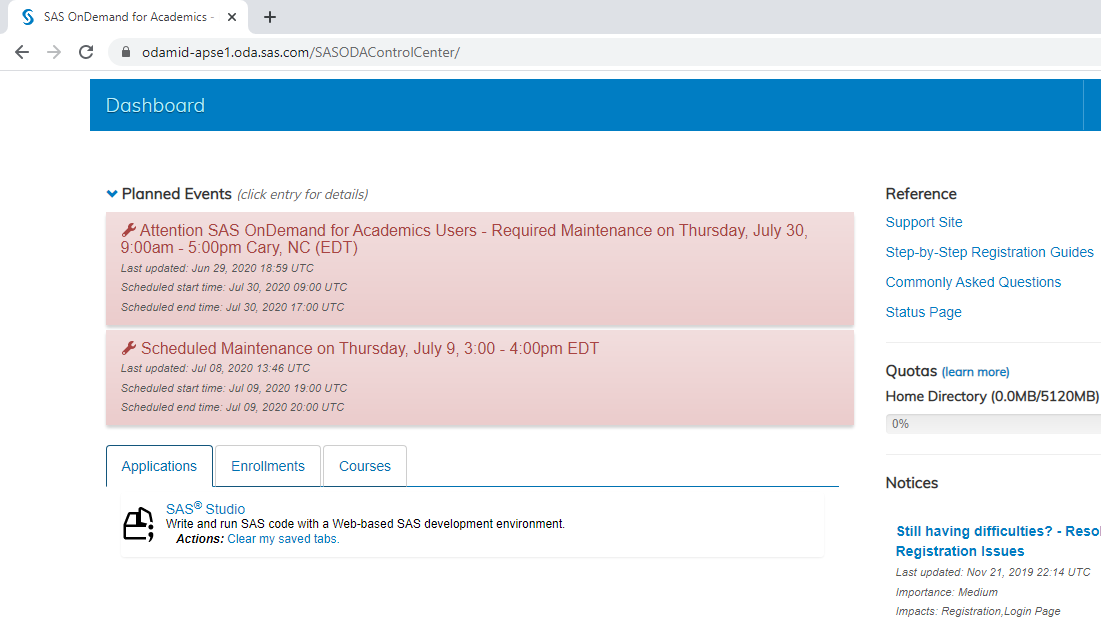Screen dimensions: 1101x620
Task: Close the SAS OnDemand browser tab
Action: coord(232,17)
